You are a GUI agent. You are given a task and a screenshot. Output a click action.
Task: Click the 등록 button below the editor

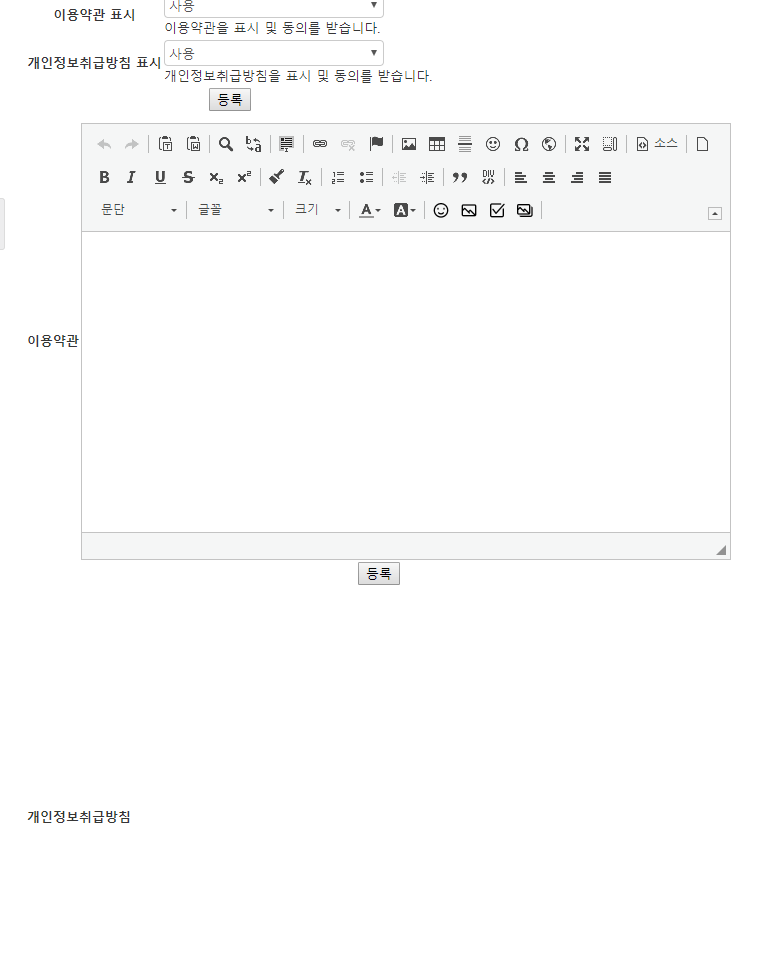[x=379, y=573]
